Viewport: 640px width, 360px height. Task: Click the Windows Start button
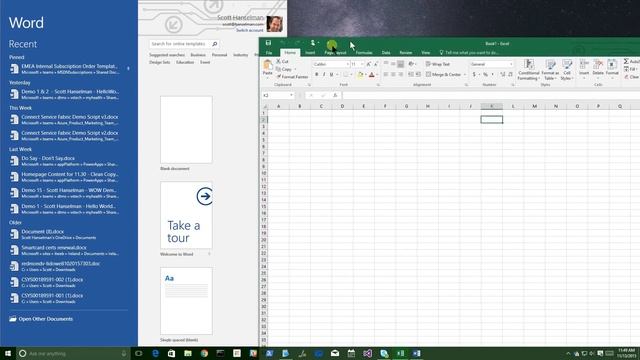[x=8, y=353]
